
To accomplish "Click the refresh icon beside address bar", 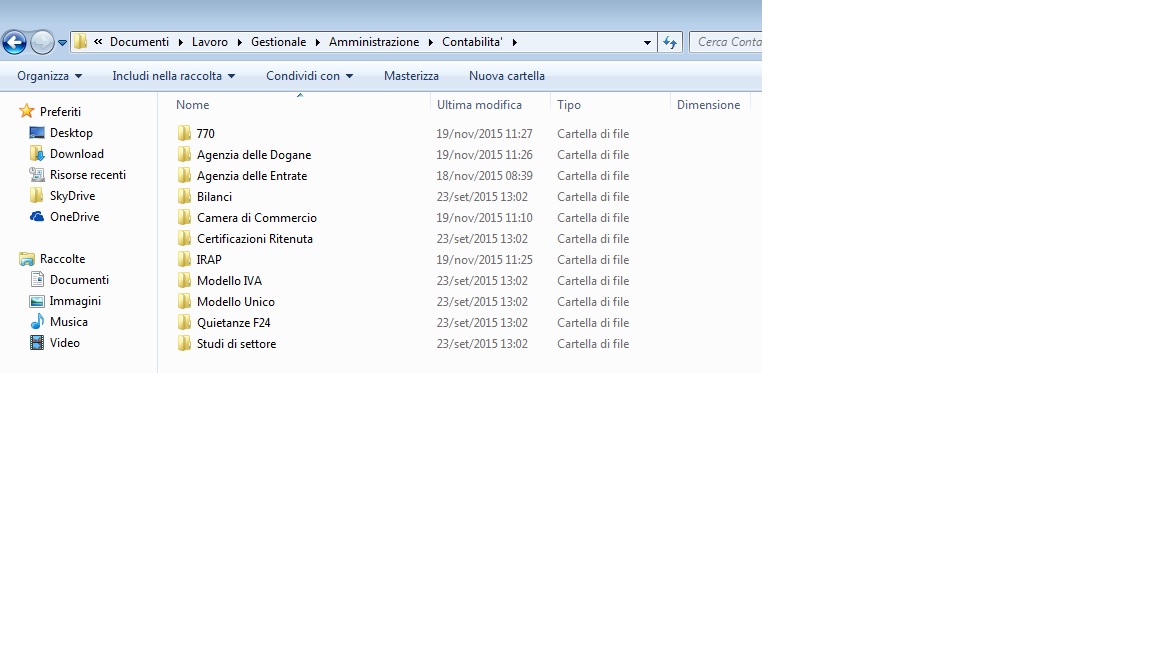I will [x=670, y=42].
